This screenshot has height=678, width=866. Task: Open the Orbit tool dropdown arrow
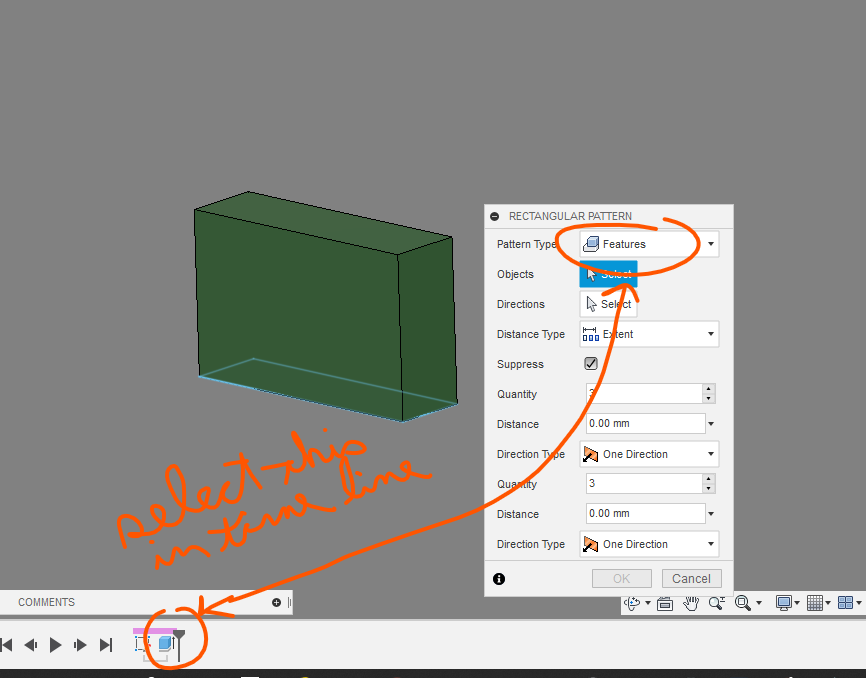coord(647,603)
